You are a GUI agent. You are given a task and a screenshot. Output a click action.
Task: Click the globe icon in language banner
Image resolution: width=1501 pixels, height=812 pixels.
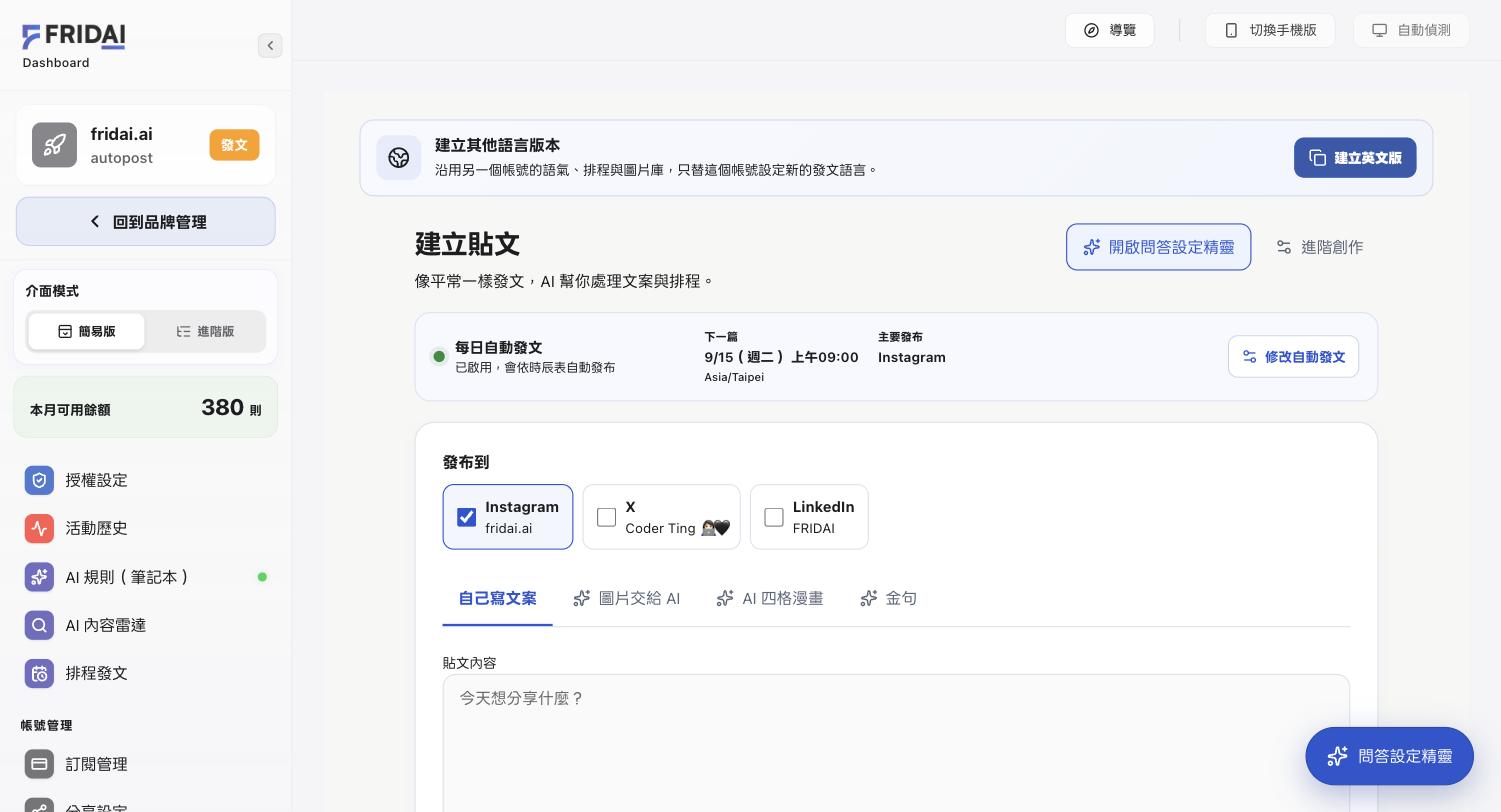398,158
